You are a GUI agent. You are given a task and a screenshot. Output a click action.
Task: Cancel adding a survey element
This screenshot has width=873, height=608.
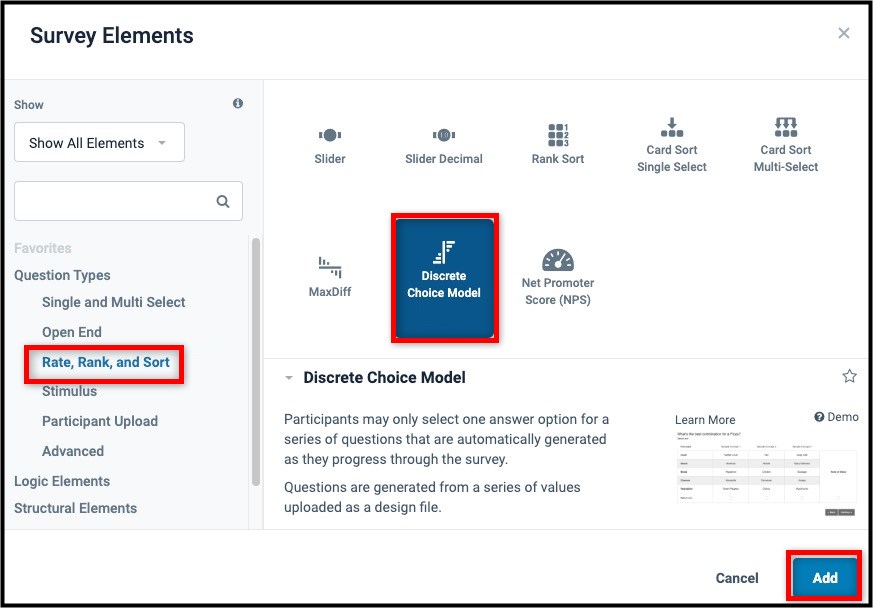point(736,578)
